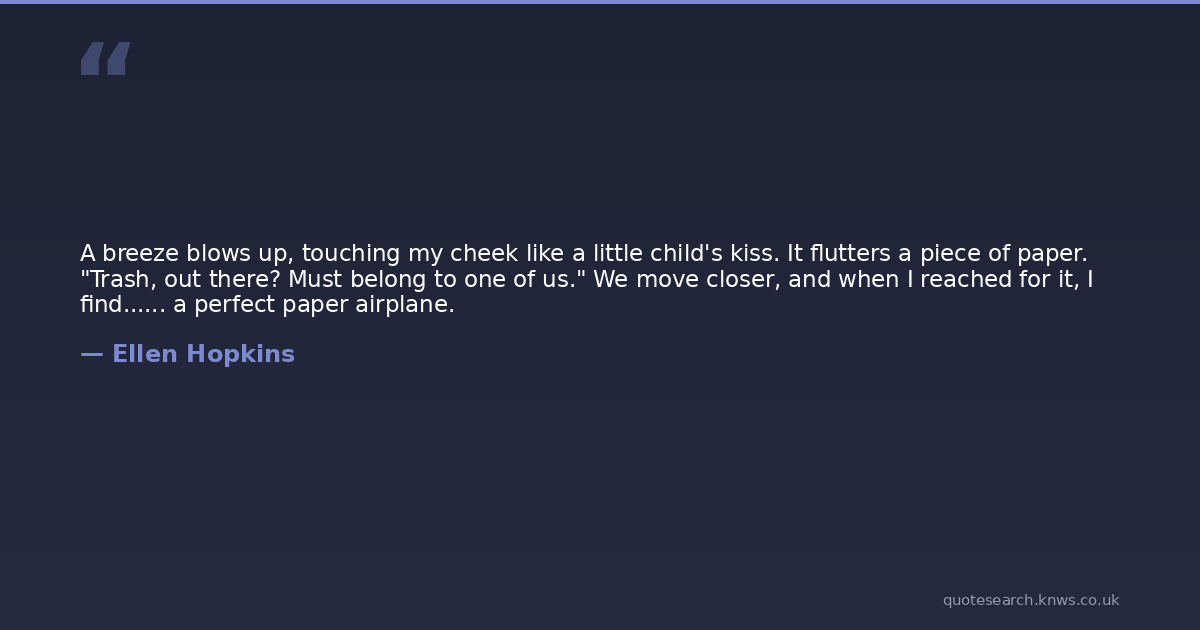Click the second line starting with "Trash, out there?"

pyautogui.click(x=586, y=280)
